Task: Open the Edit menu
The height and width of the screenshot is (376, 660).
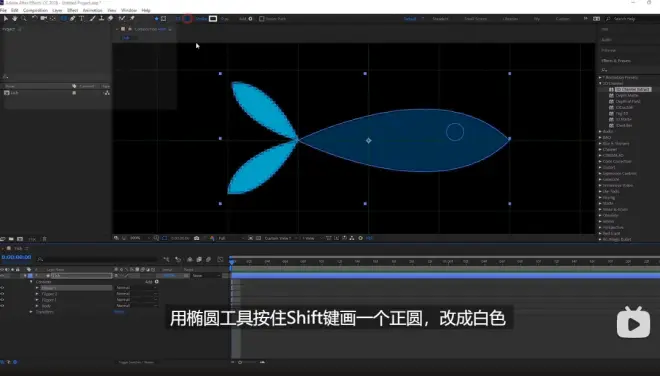Action: pos(14,10)
